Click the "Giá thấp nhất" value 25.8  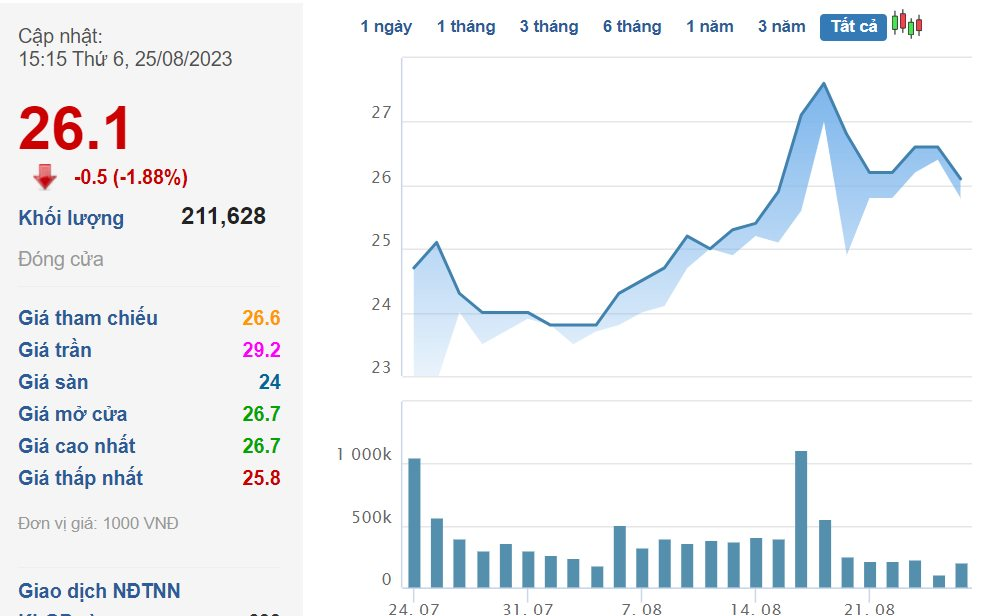point(262,478)
